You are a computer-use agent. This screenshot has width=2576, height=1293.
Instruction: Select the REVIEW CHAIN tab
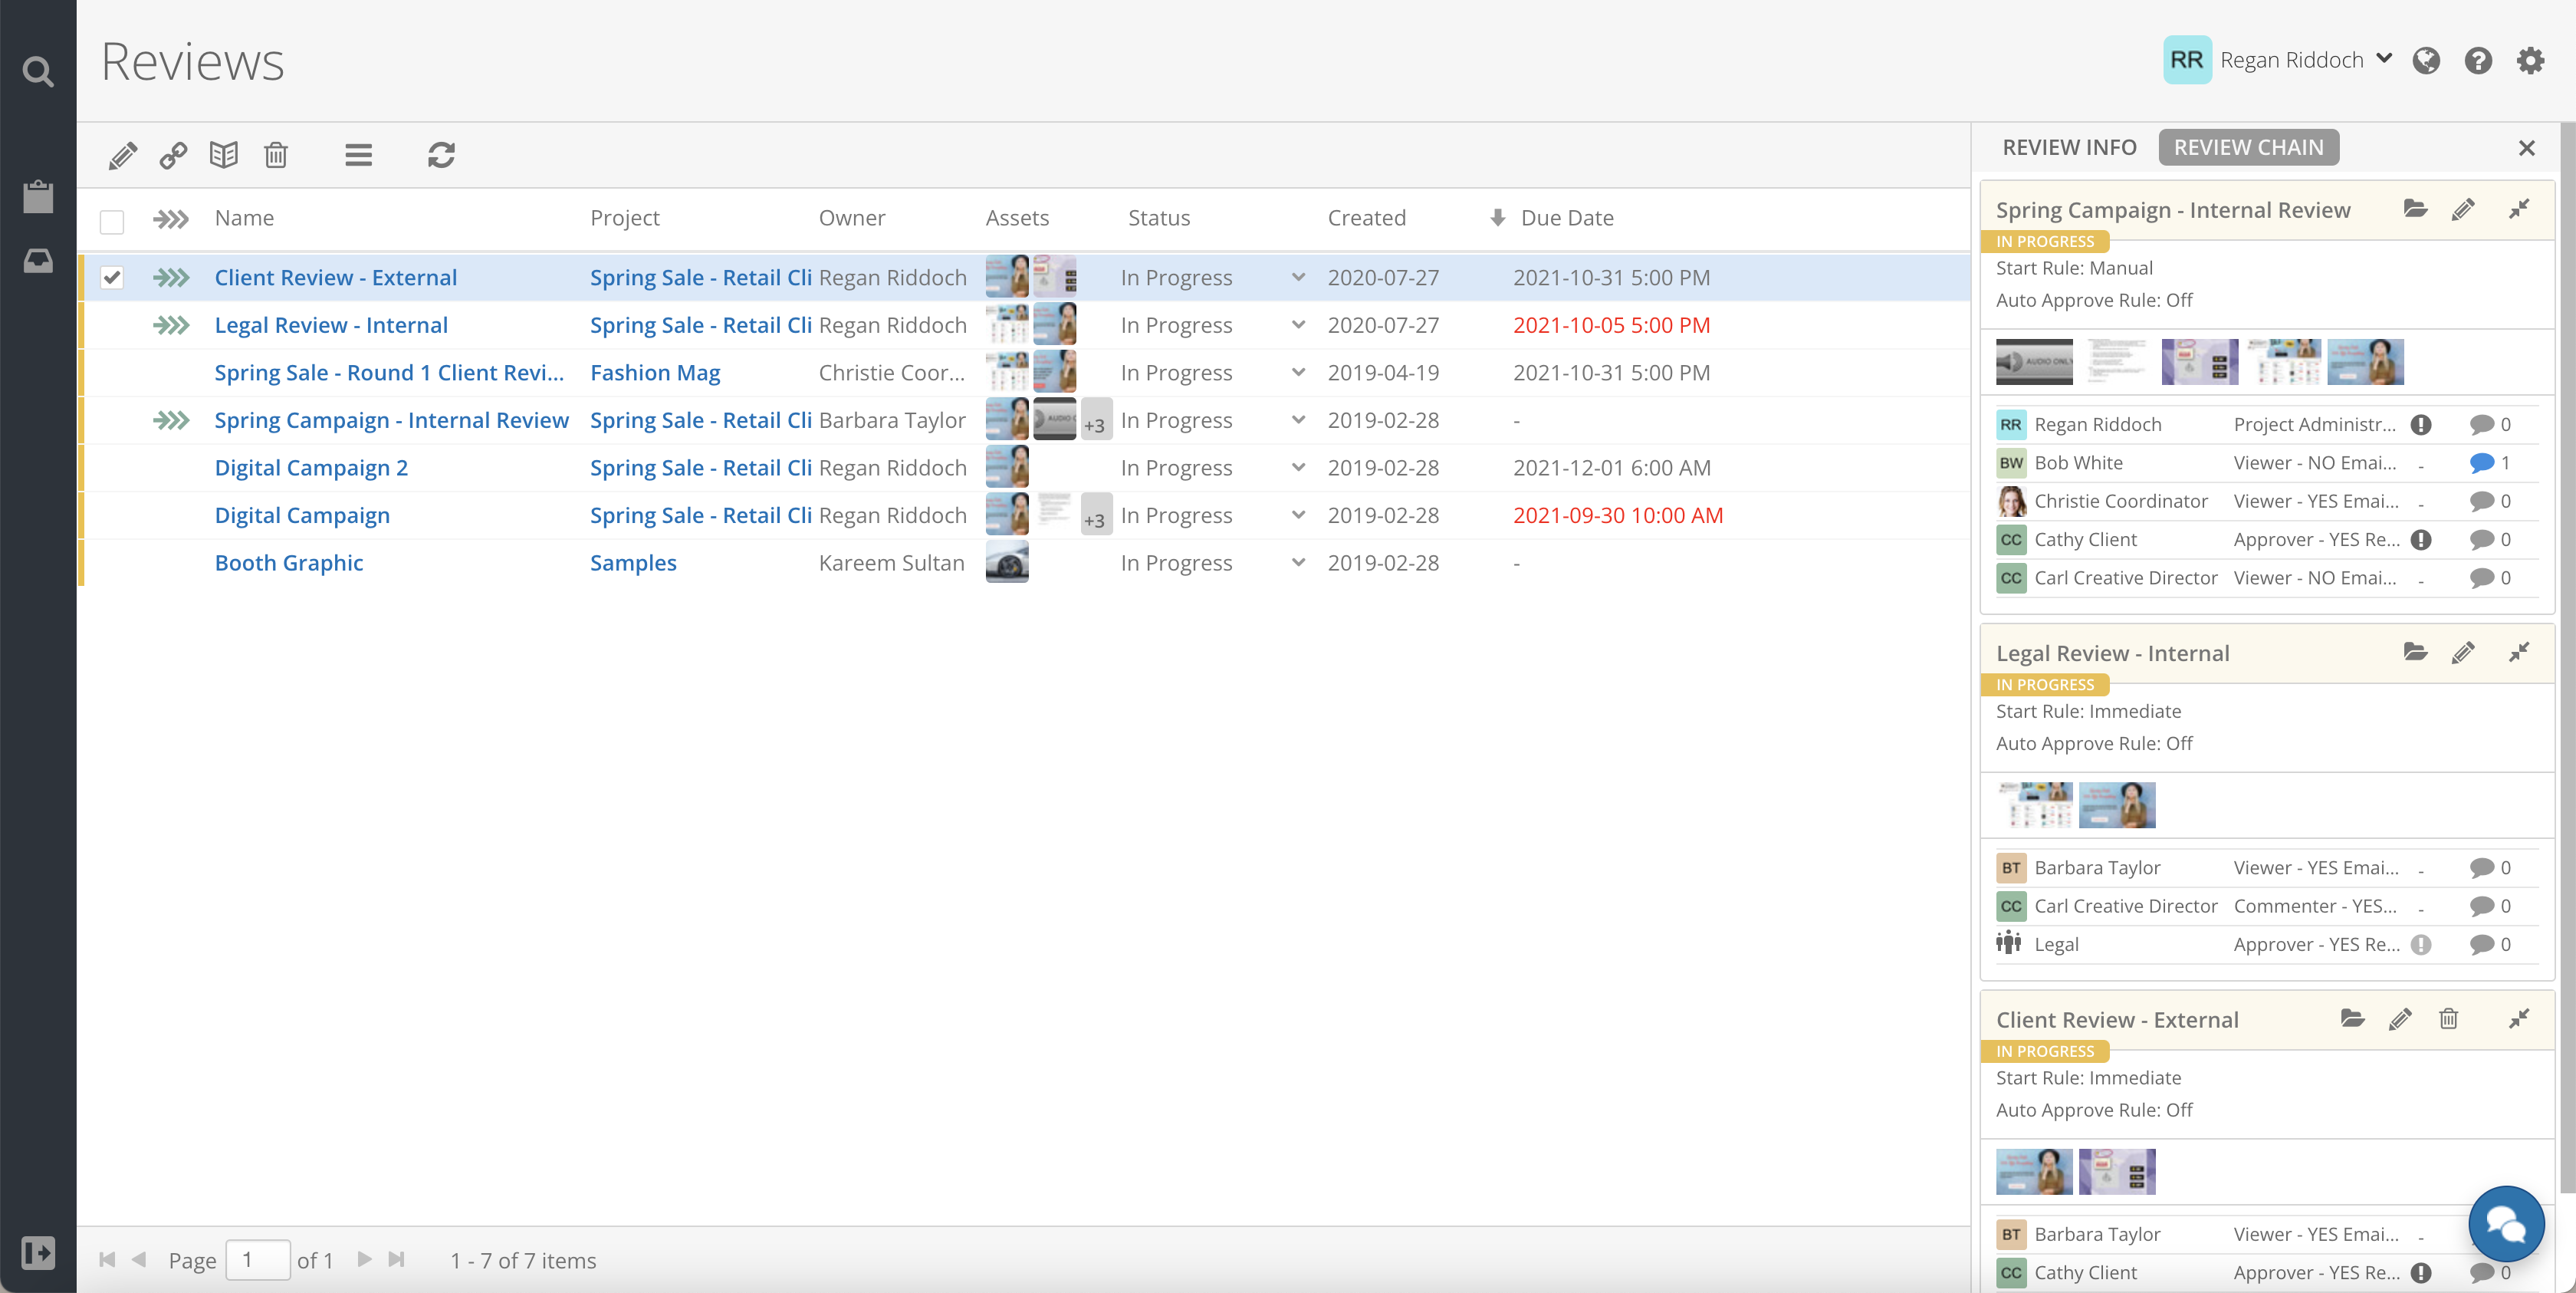[2247, 147]
